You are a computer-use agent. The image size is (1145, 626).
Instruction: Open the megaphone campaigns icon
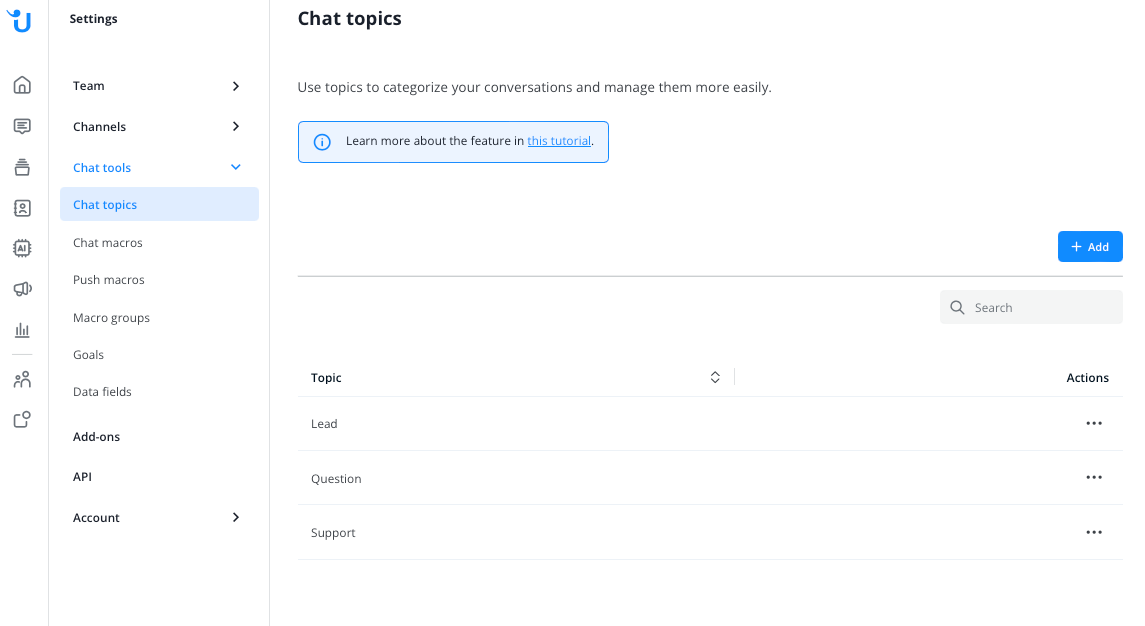22,289
